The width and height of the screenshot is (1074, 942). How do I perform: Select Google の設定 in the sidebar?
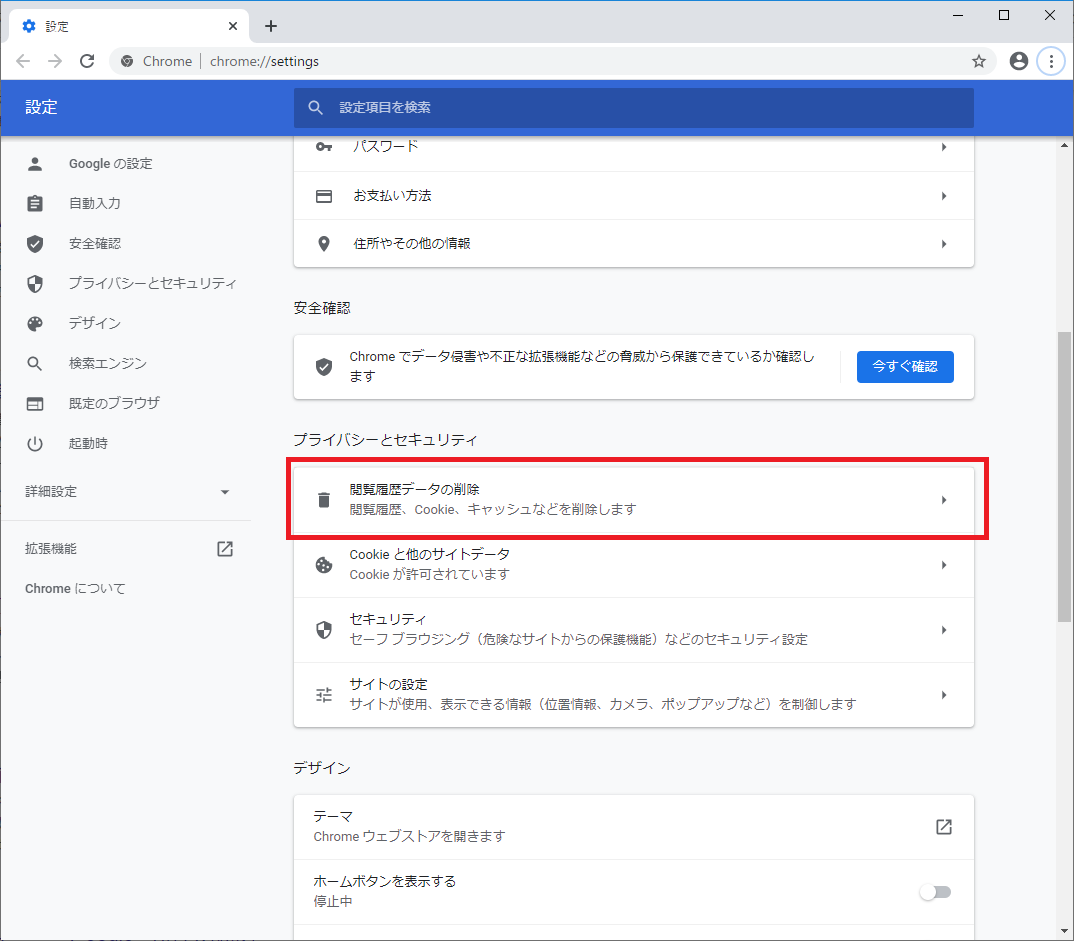[110, 164]
